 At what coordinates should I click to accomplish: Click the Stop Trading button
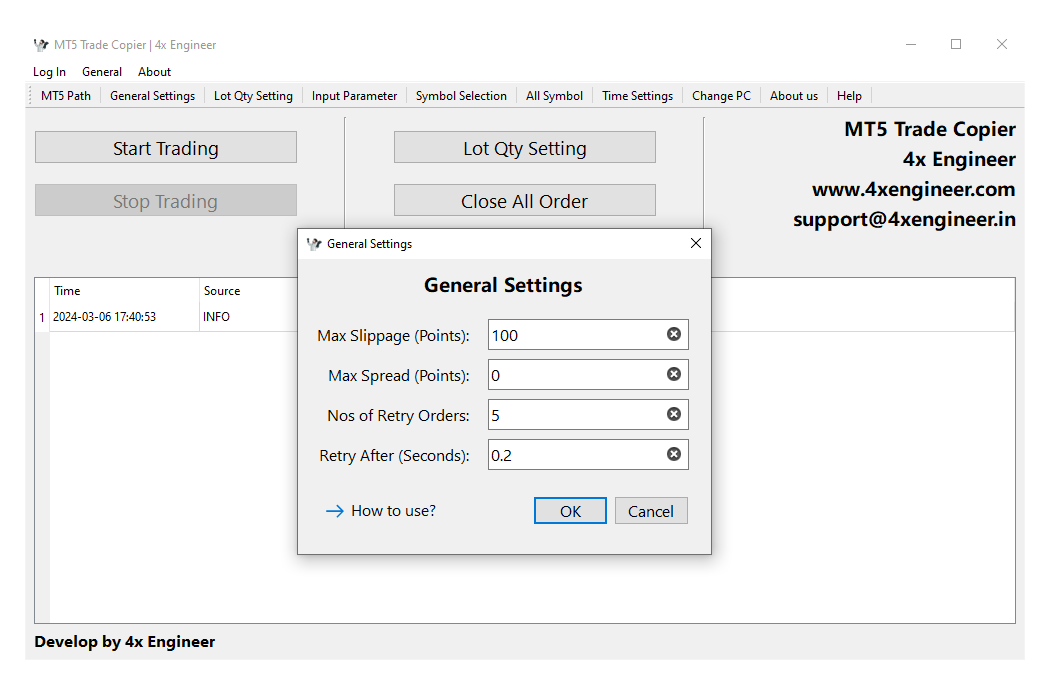click(166, 201)
